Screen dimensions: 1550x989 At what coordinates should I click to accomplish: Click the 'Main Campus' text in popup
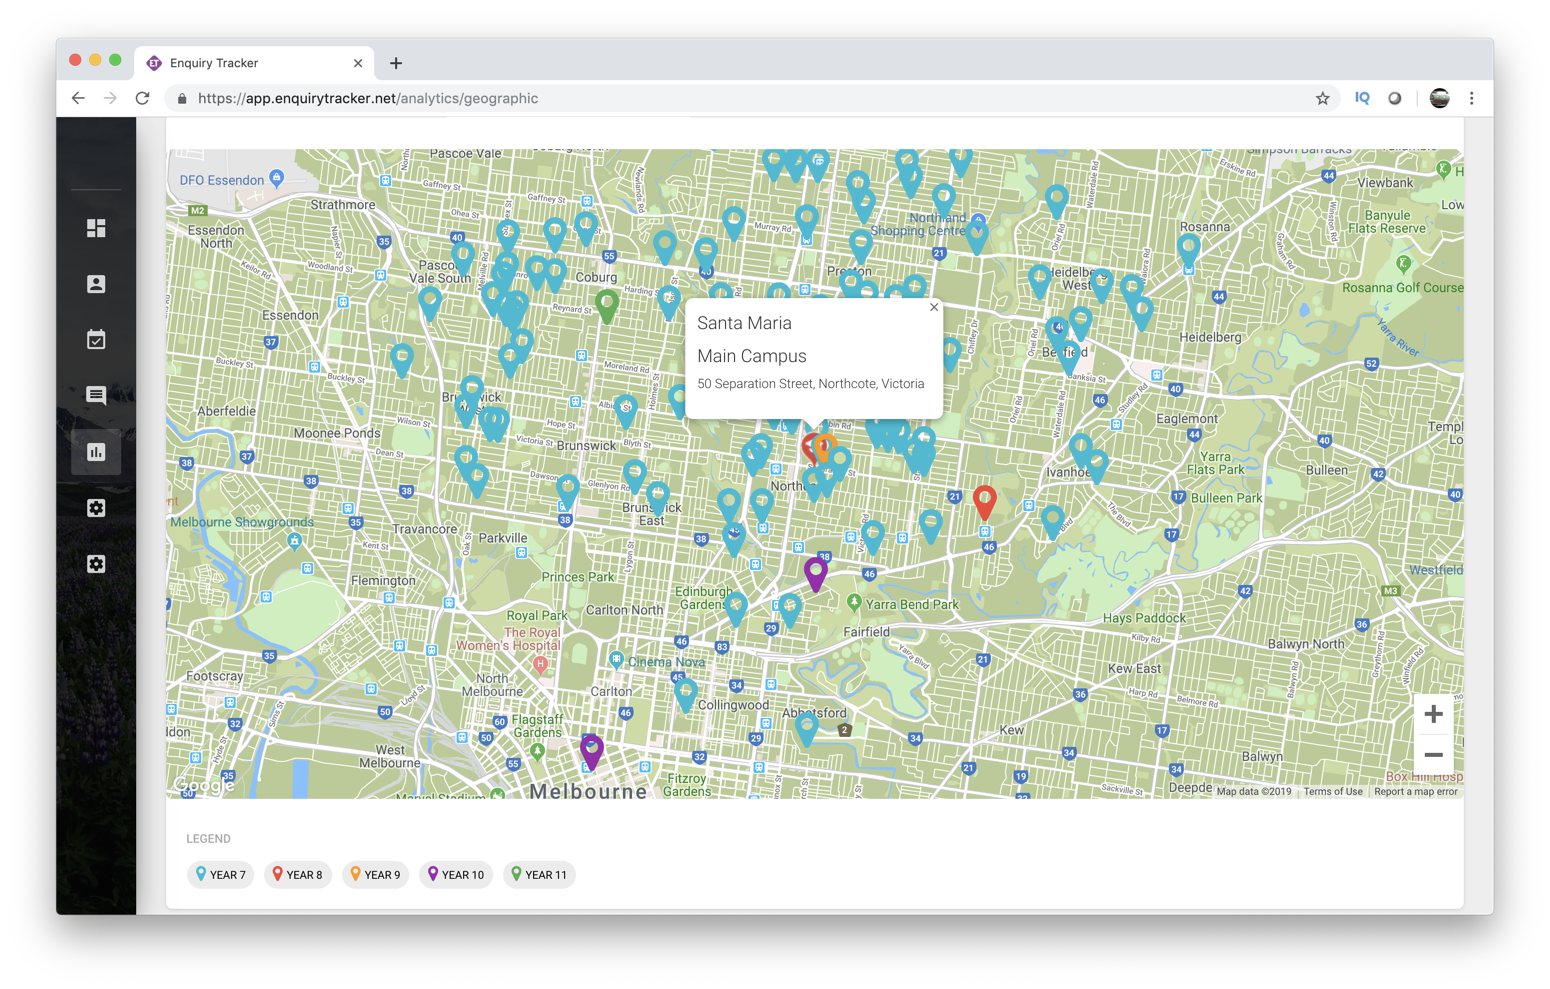point(752,356)
